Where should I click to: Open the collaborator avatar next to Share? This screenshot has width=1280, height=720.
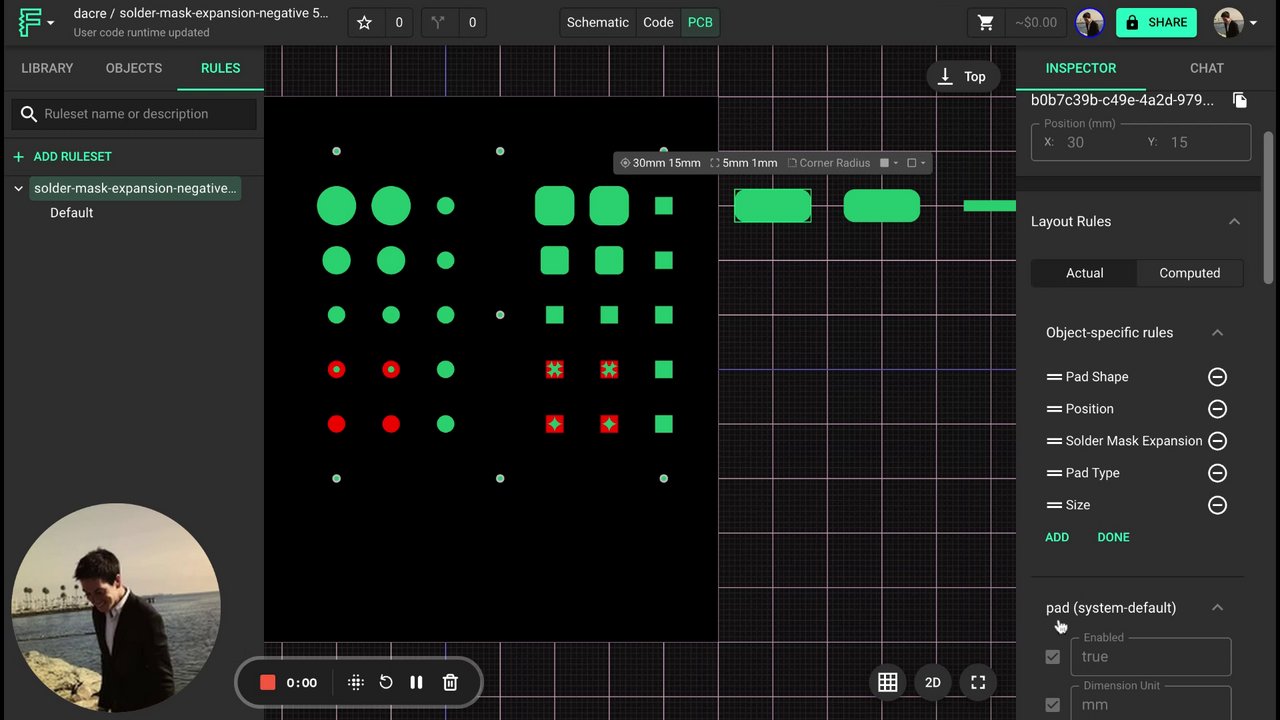[1090, 22]
